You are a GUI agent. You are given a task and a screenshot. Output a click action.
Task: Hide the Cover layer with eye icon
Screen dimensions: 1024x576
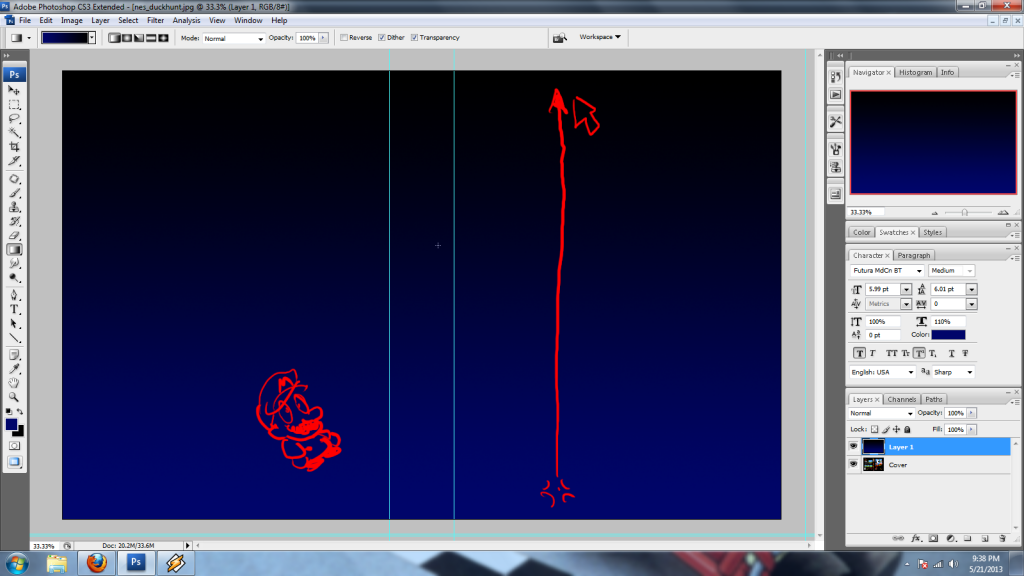tap(854, 464)
